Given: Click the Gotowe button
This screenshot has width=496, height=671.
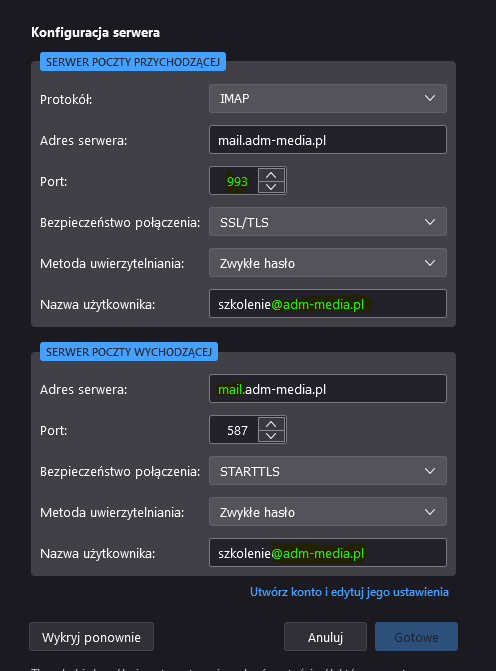Looking at the screenshot, I should point(416,637).
